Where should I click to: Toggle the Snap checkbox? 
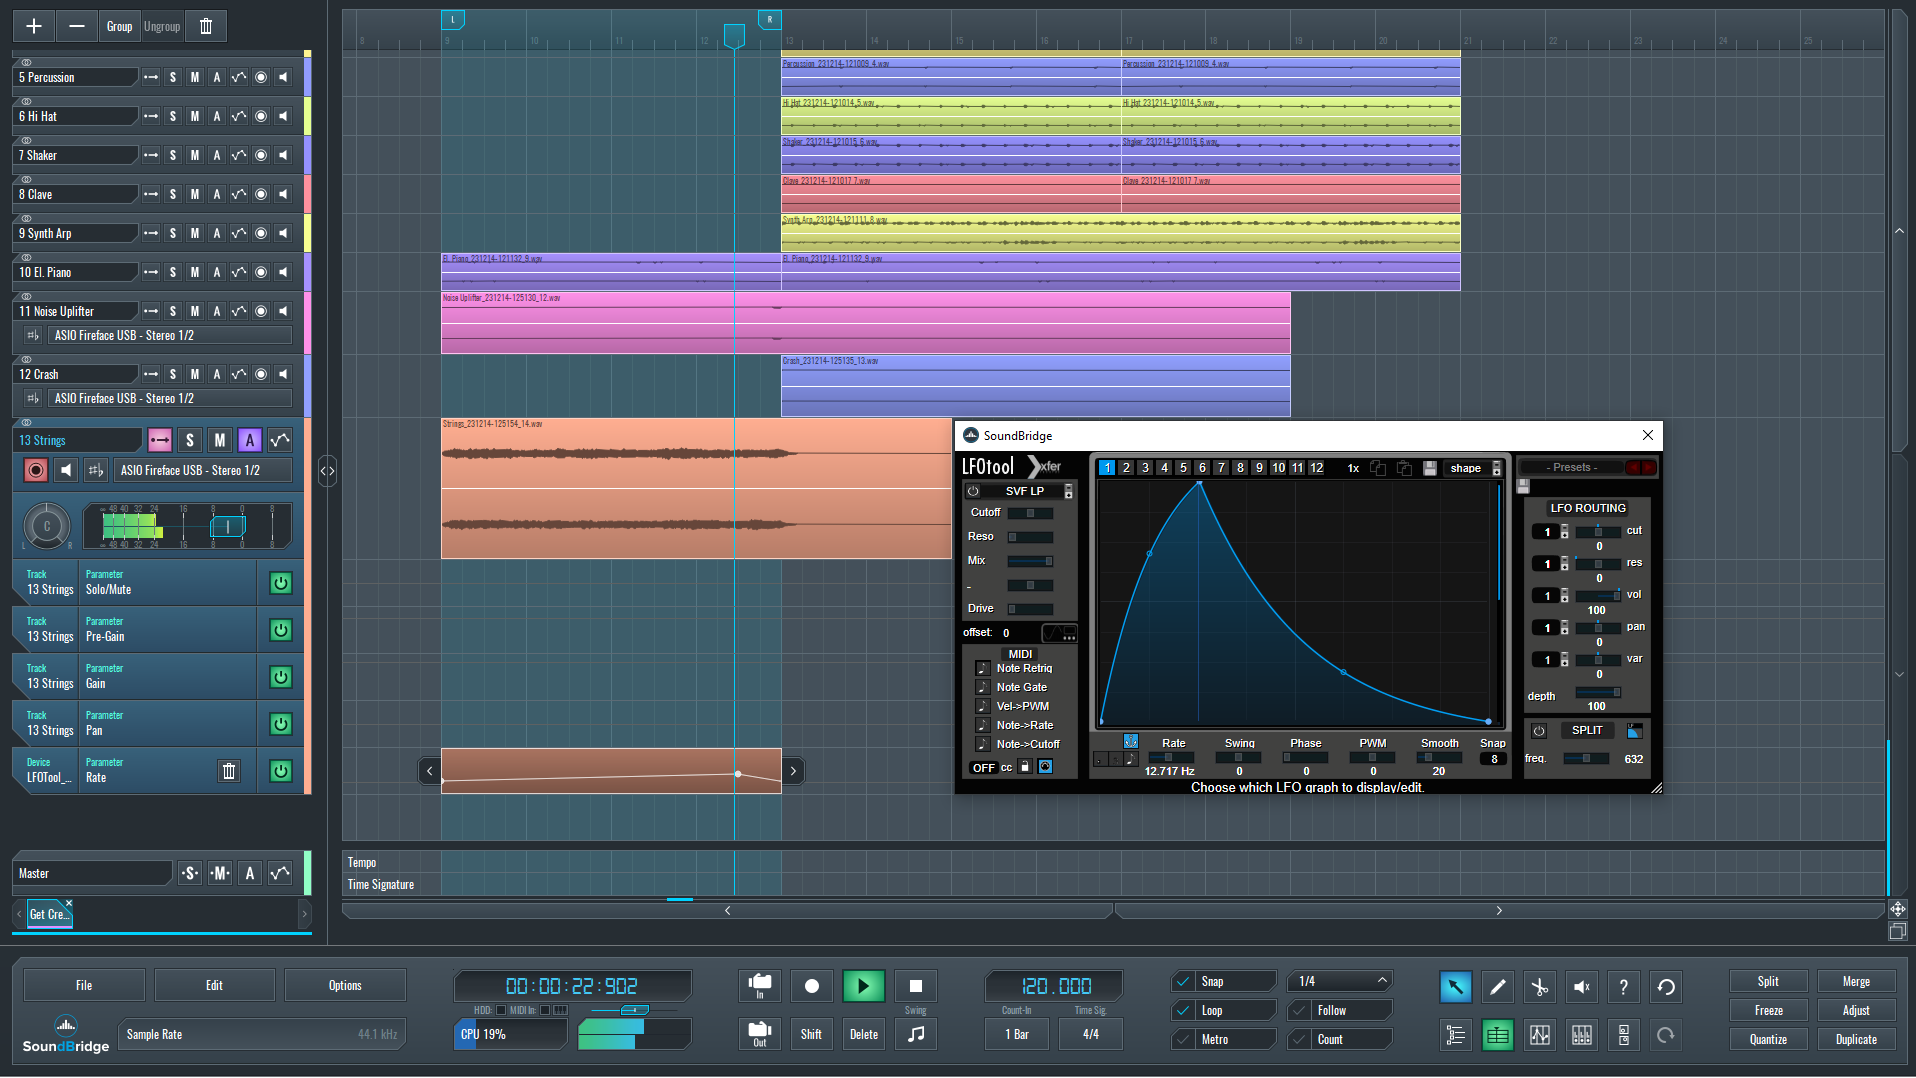pos(1184,982)
